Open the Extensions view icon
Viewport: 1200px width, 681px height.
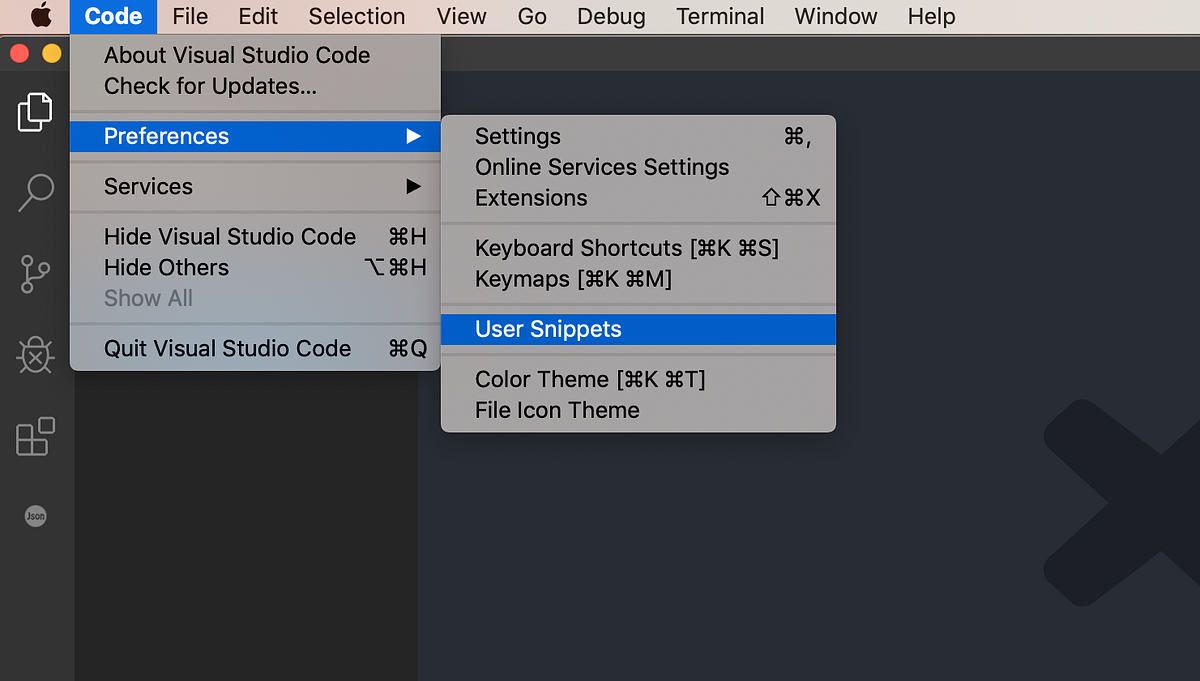tap(35, 436)
